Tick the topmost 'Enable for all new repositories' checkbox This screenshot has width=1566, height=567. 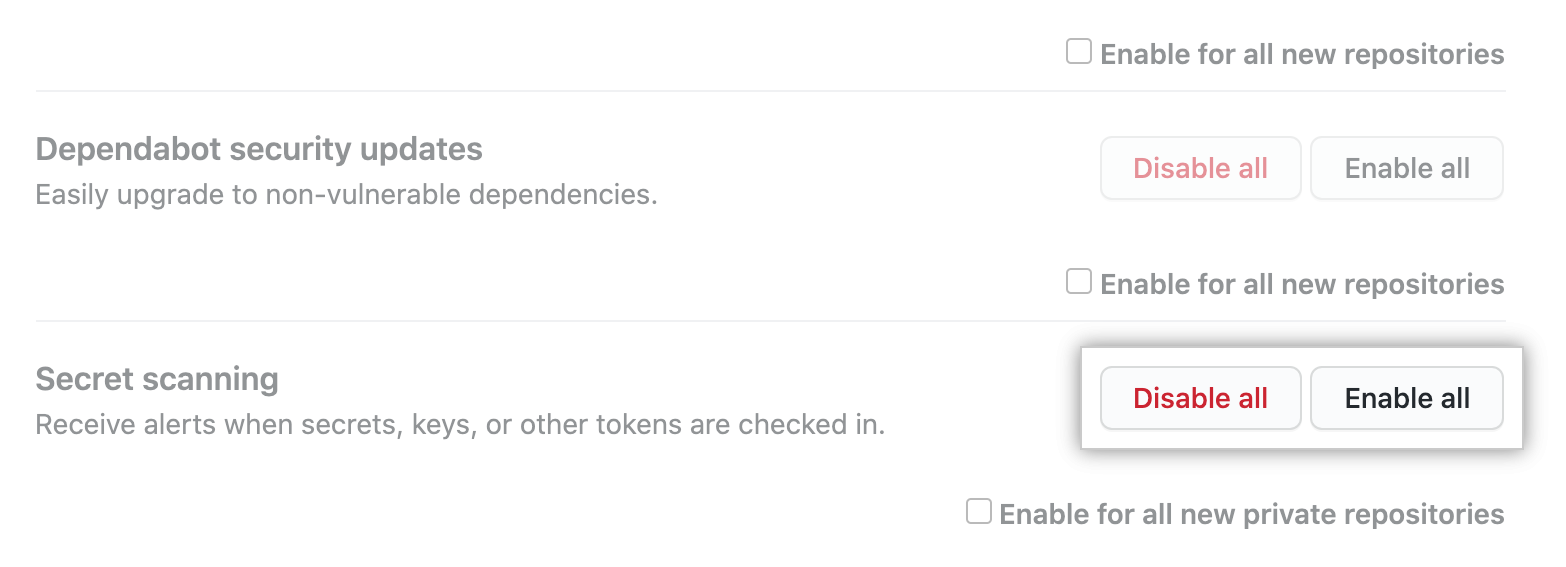click(x=1078, y=52)
